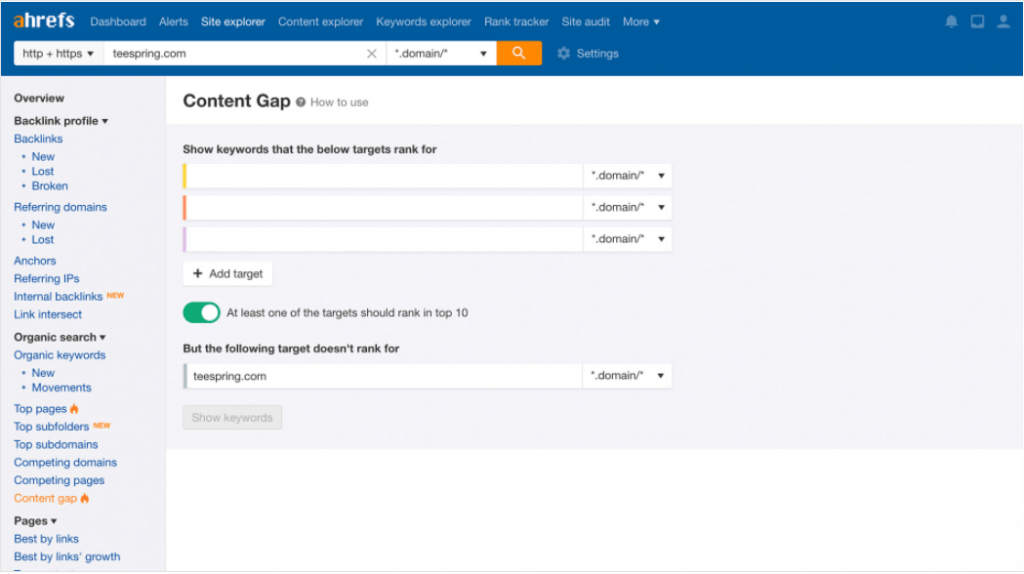Open the messages icon in the top bar
Screen dimensions: 1024x574
coord(977,22)
